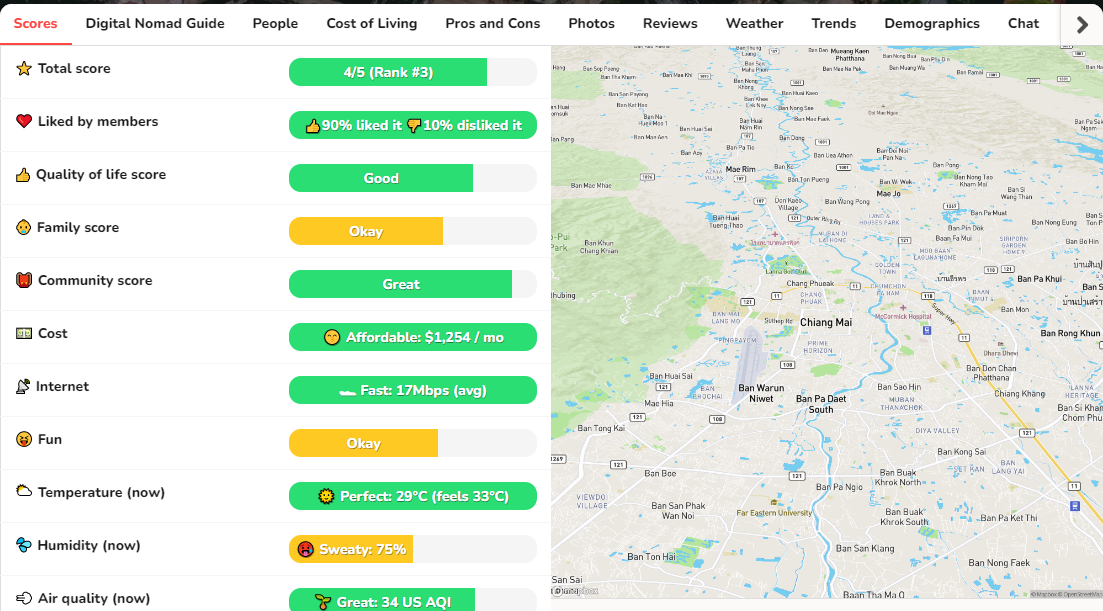Click the Air quality (now) label
Viewport: 1103px width, 611px height.
coord(94,598)
